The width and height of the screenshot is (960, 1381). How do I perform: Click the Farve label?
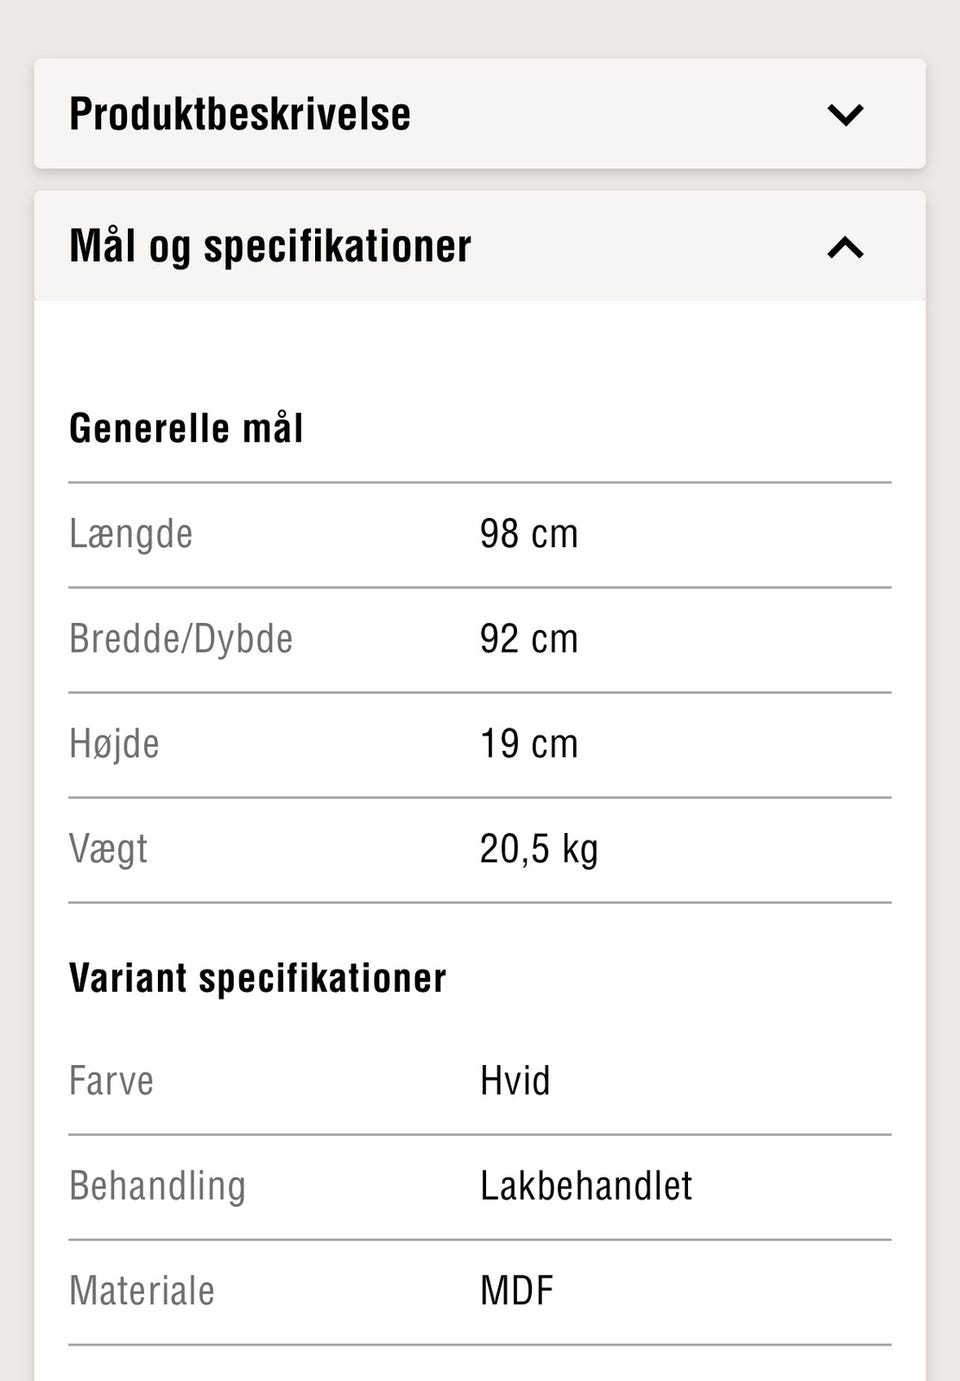point(111,1081)
